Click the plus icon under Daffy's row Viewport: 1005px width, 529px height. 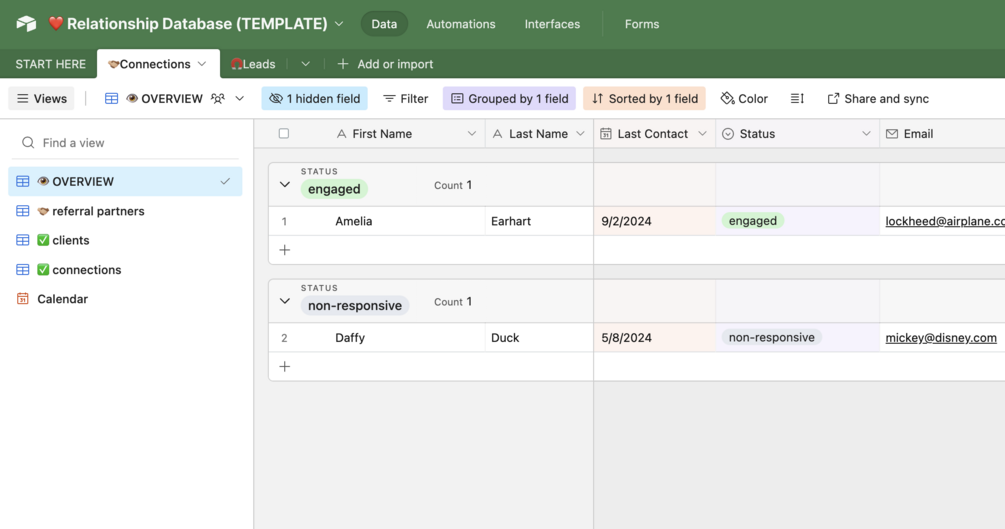click(x=285, y=367)
